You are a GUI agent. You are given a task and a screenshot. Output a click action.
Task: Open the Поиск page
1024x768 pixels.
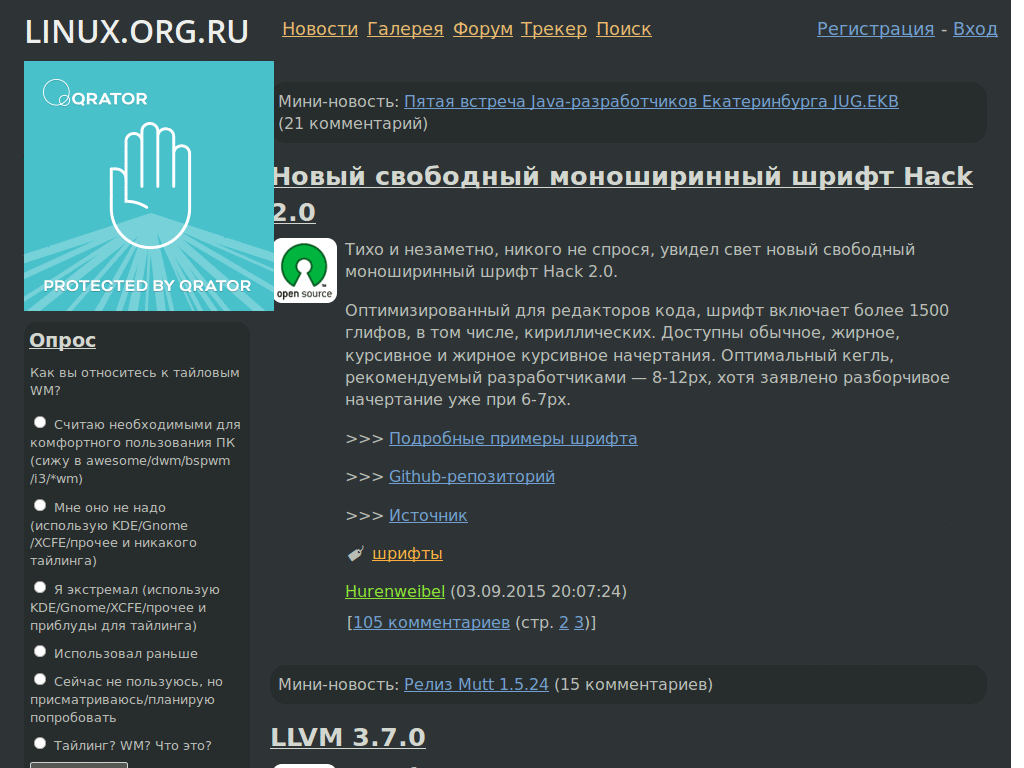(x=624, y=29)
